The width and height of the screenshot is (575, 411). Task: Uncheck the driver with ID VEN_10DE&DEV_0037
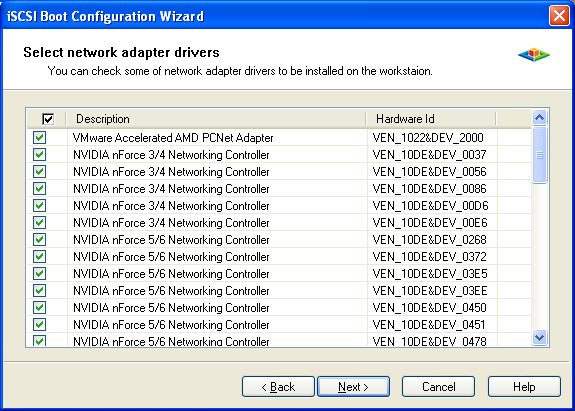click(40, 154)
